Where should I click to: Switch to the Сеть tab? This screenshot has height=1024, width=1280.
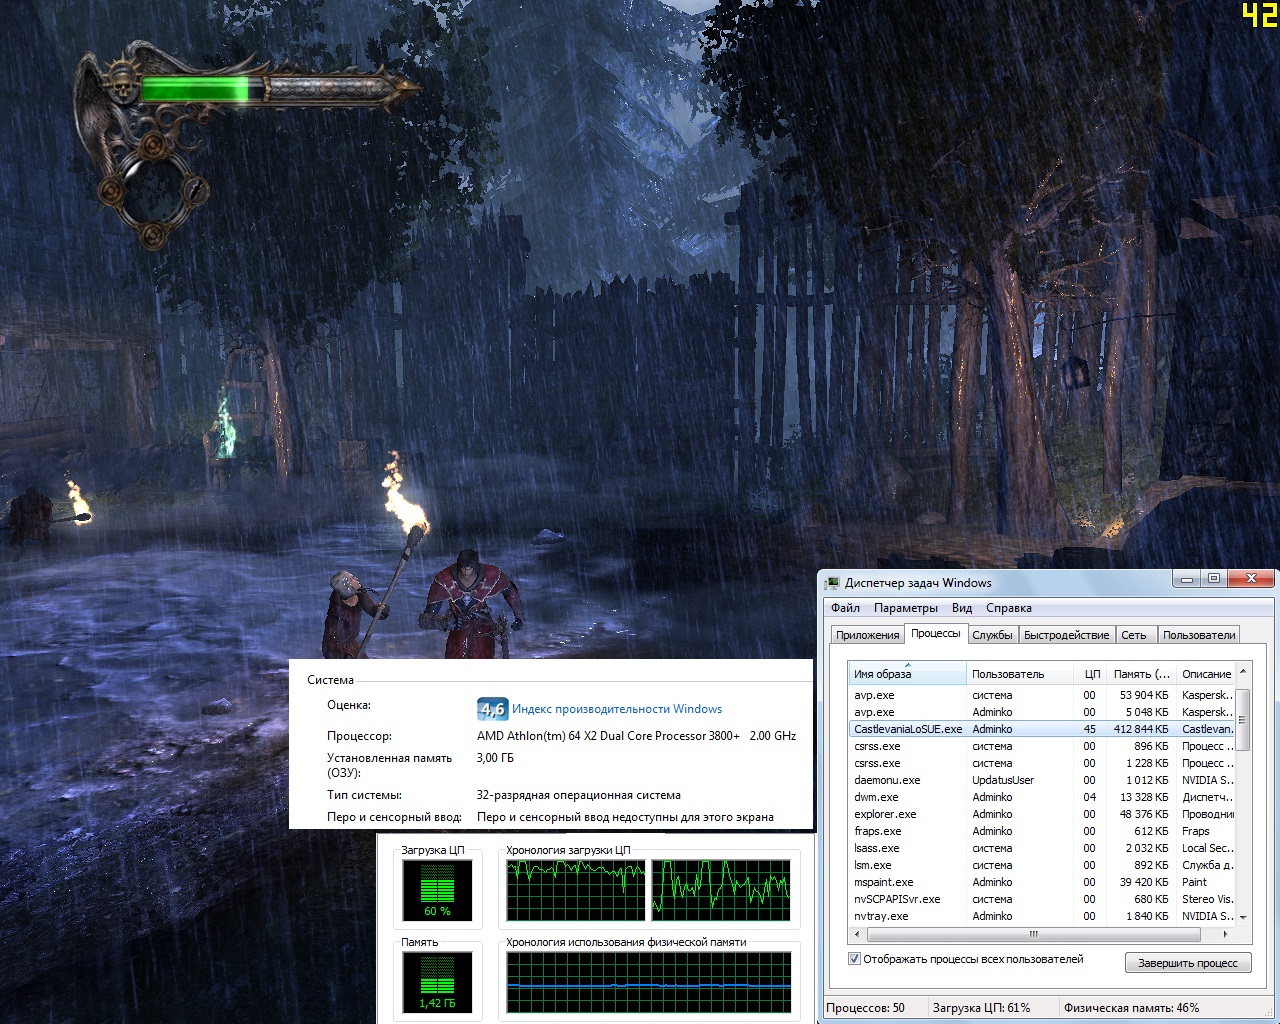(1134, 635)
